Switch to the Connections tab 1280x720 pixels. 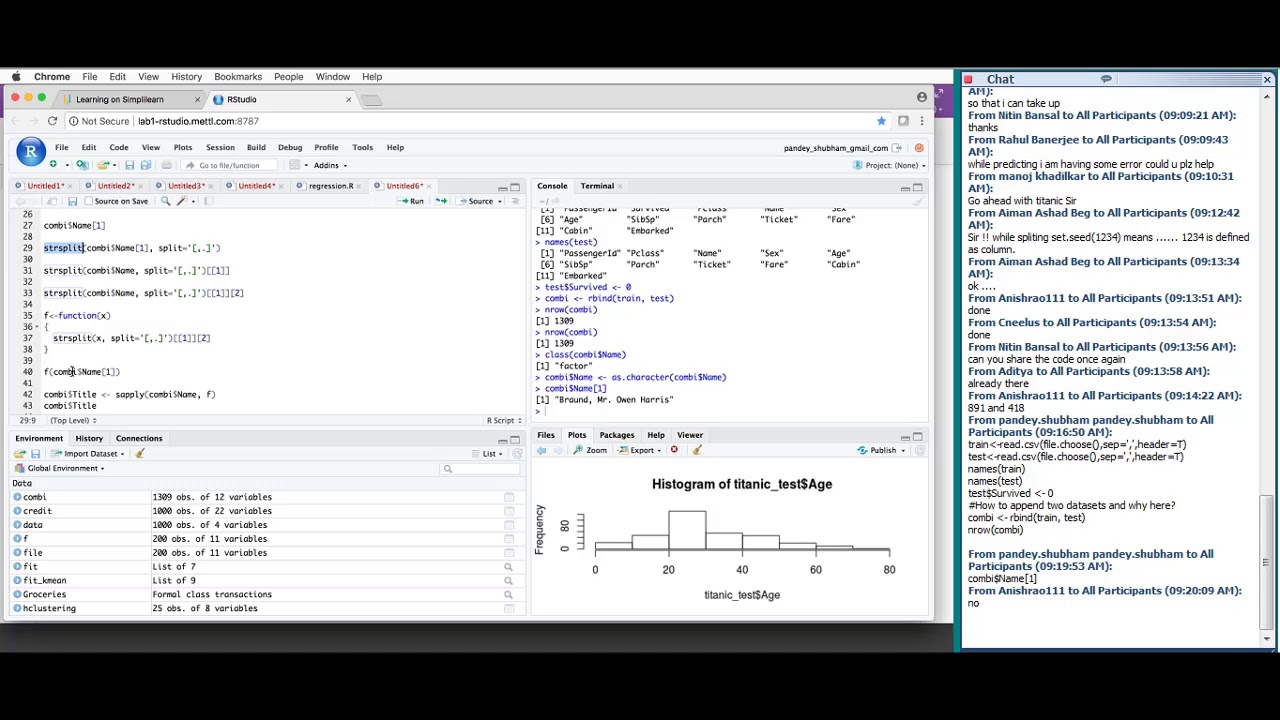coord(139,438)
